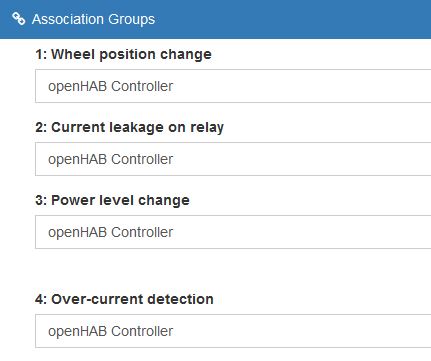The image size is (431, 361).
Task: Open the Current leakage on relay field
Action: 233,159
